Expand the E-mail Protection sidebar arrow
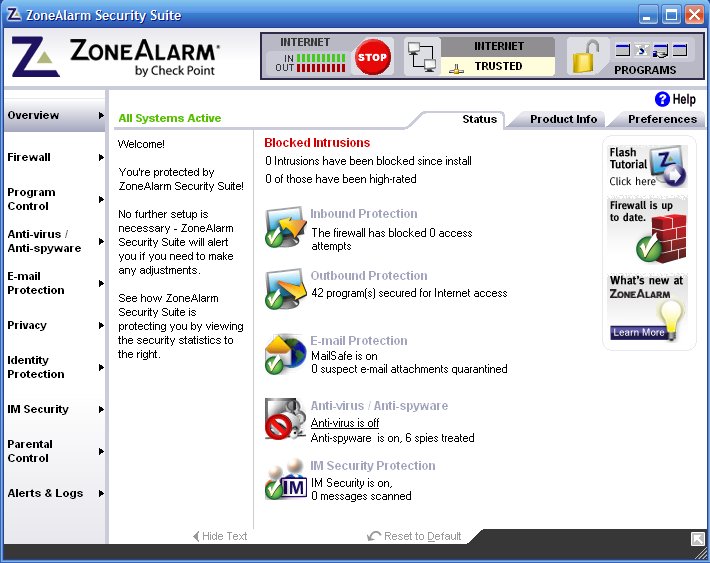Viewport: 710px width, 563px height. 101,284
